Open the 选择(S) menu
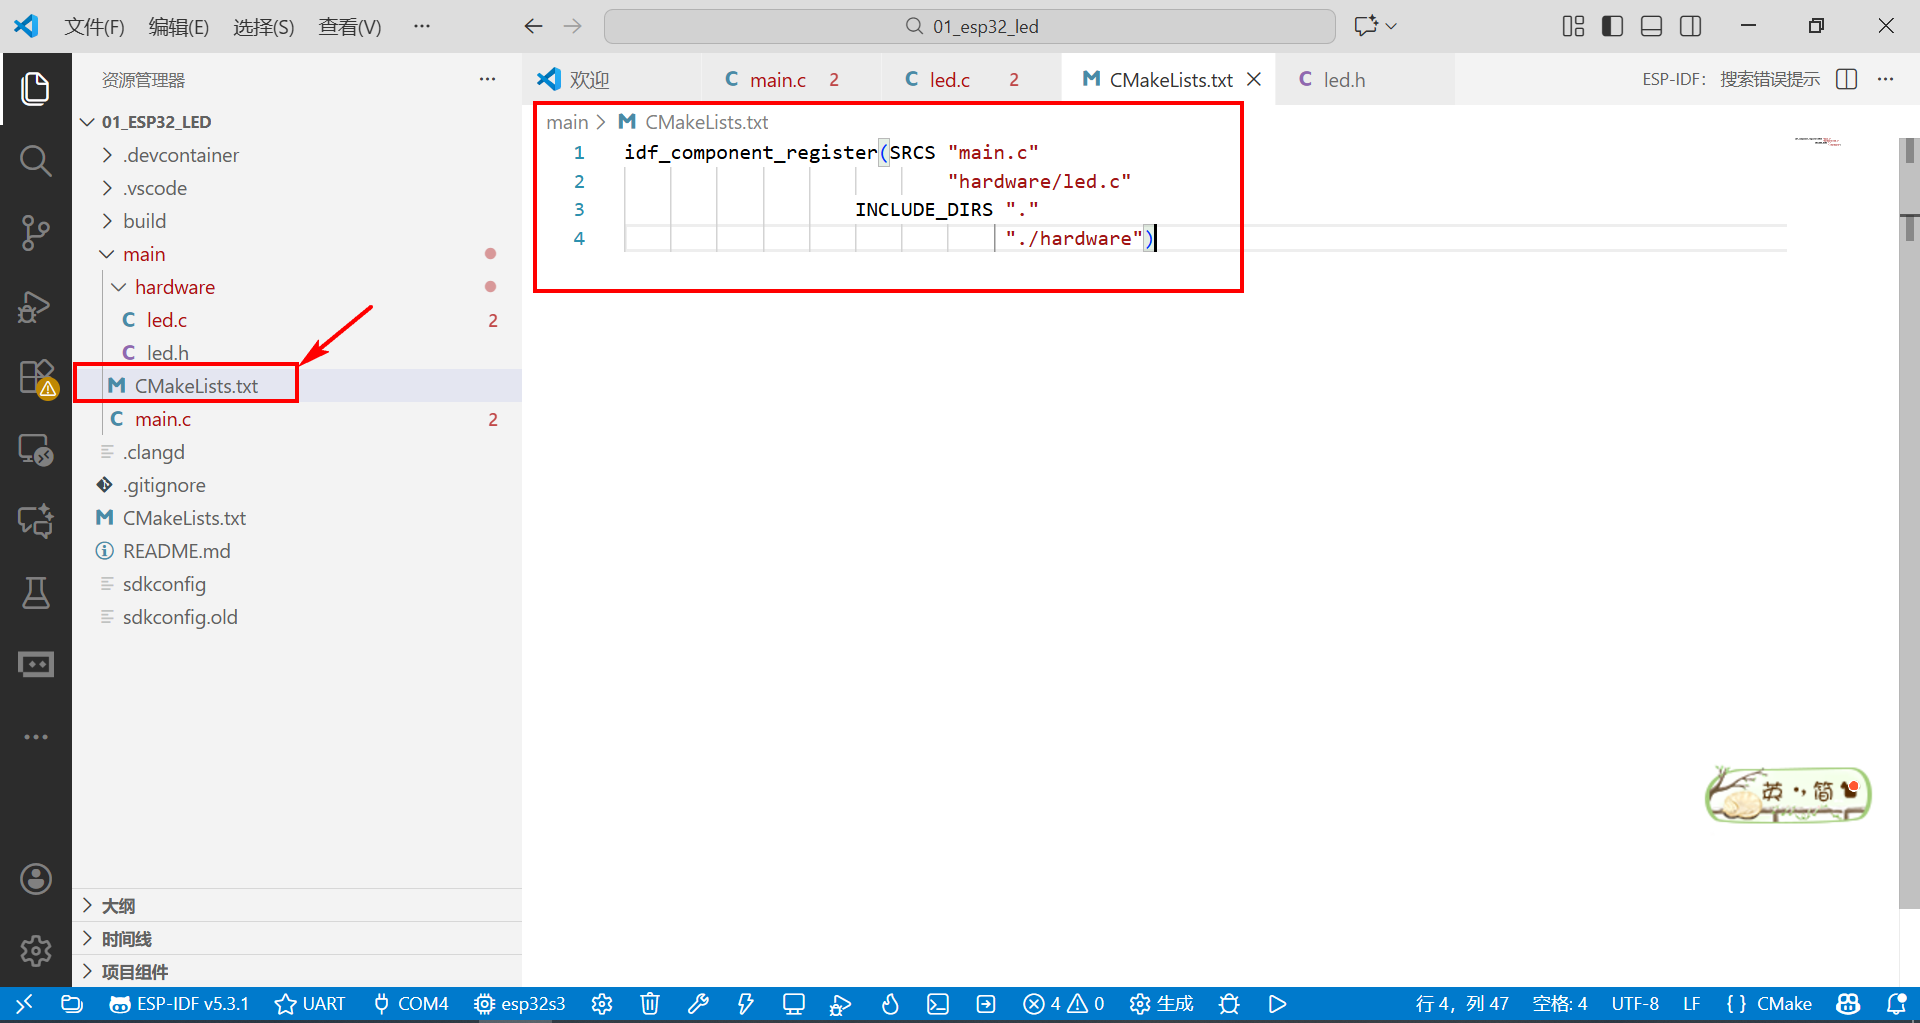This screenshot has width=1920, height=1023. coord(263,26)
